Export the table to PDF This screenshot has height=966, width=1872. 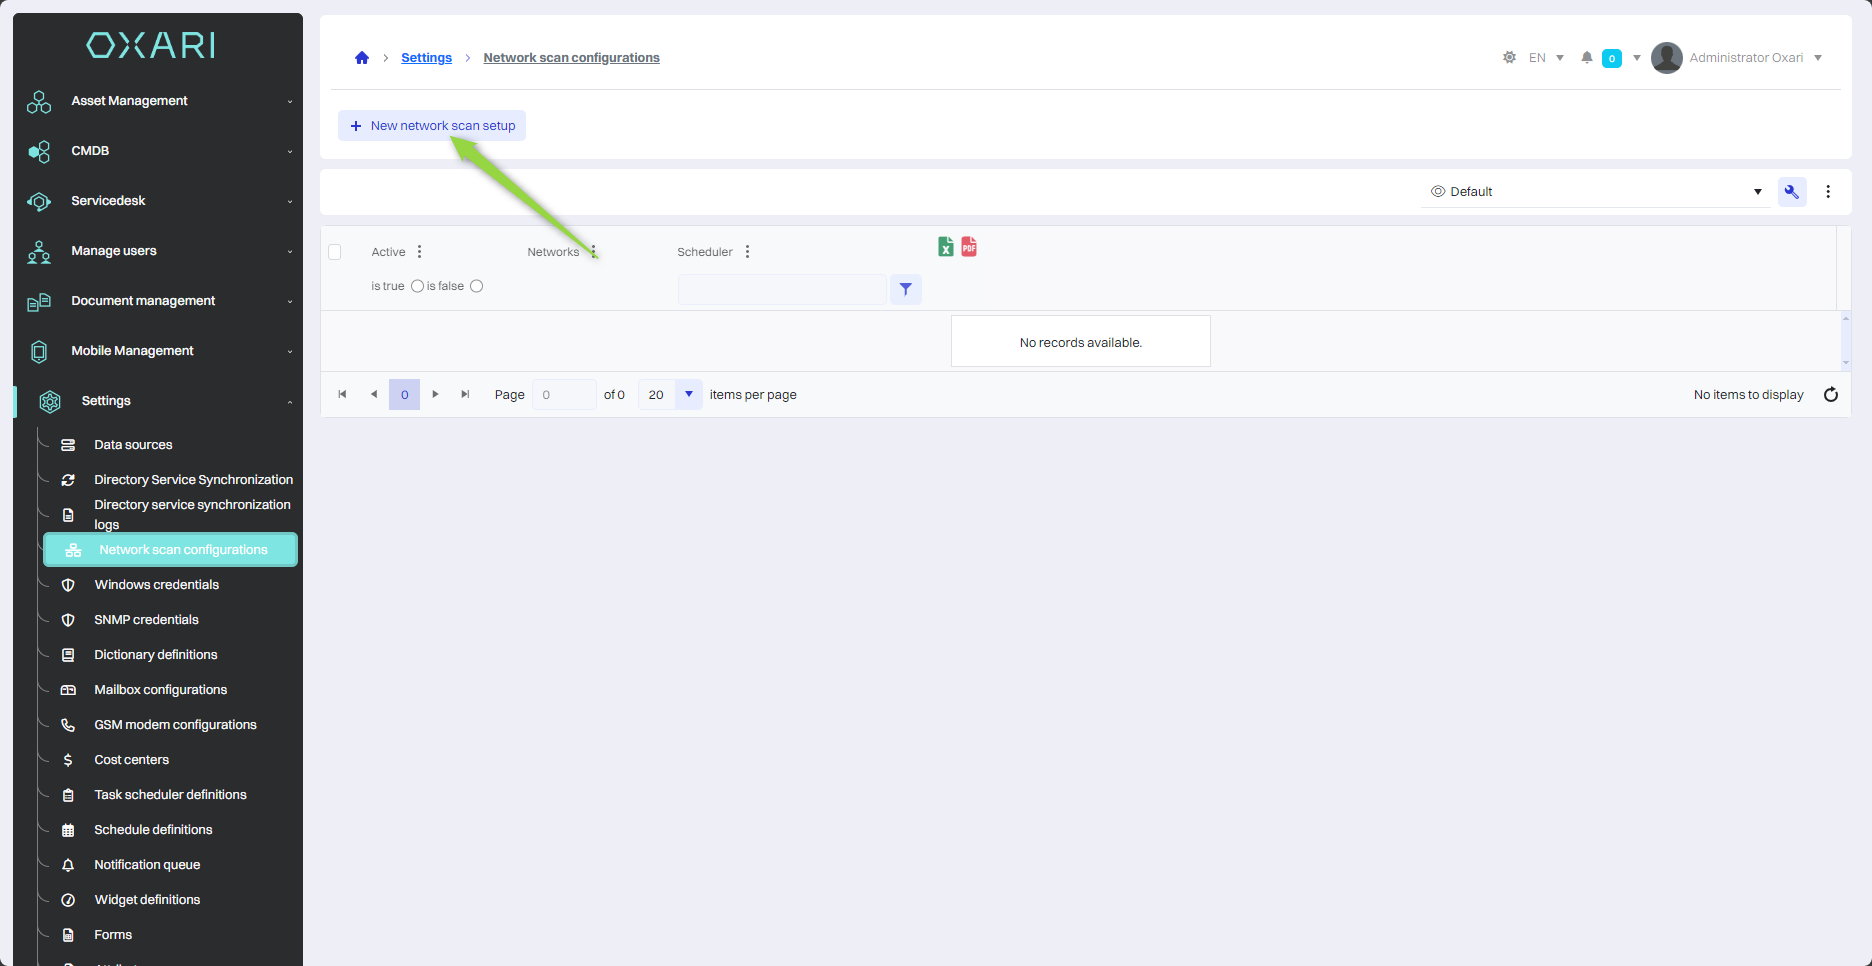pos(969,247)
